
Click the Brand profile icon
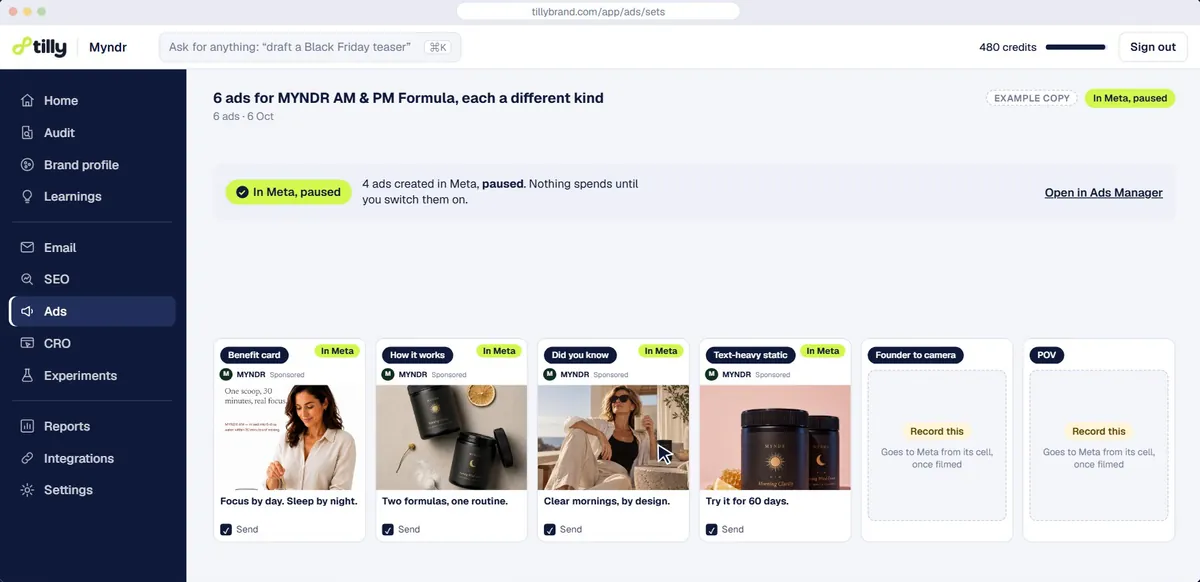click(x=27, y=165)
